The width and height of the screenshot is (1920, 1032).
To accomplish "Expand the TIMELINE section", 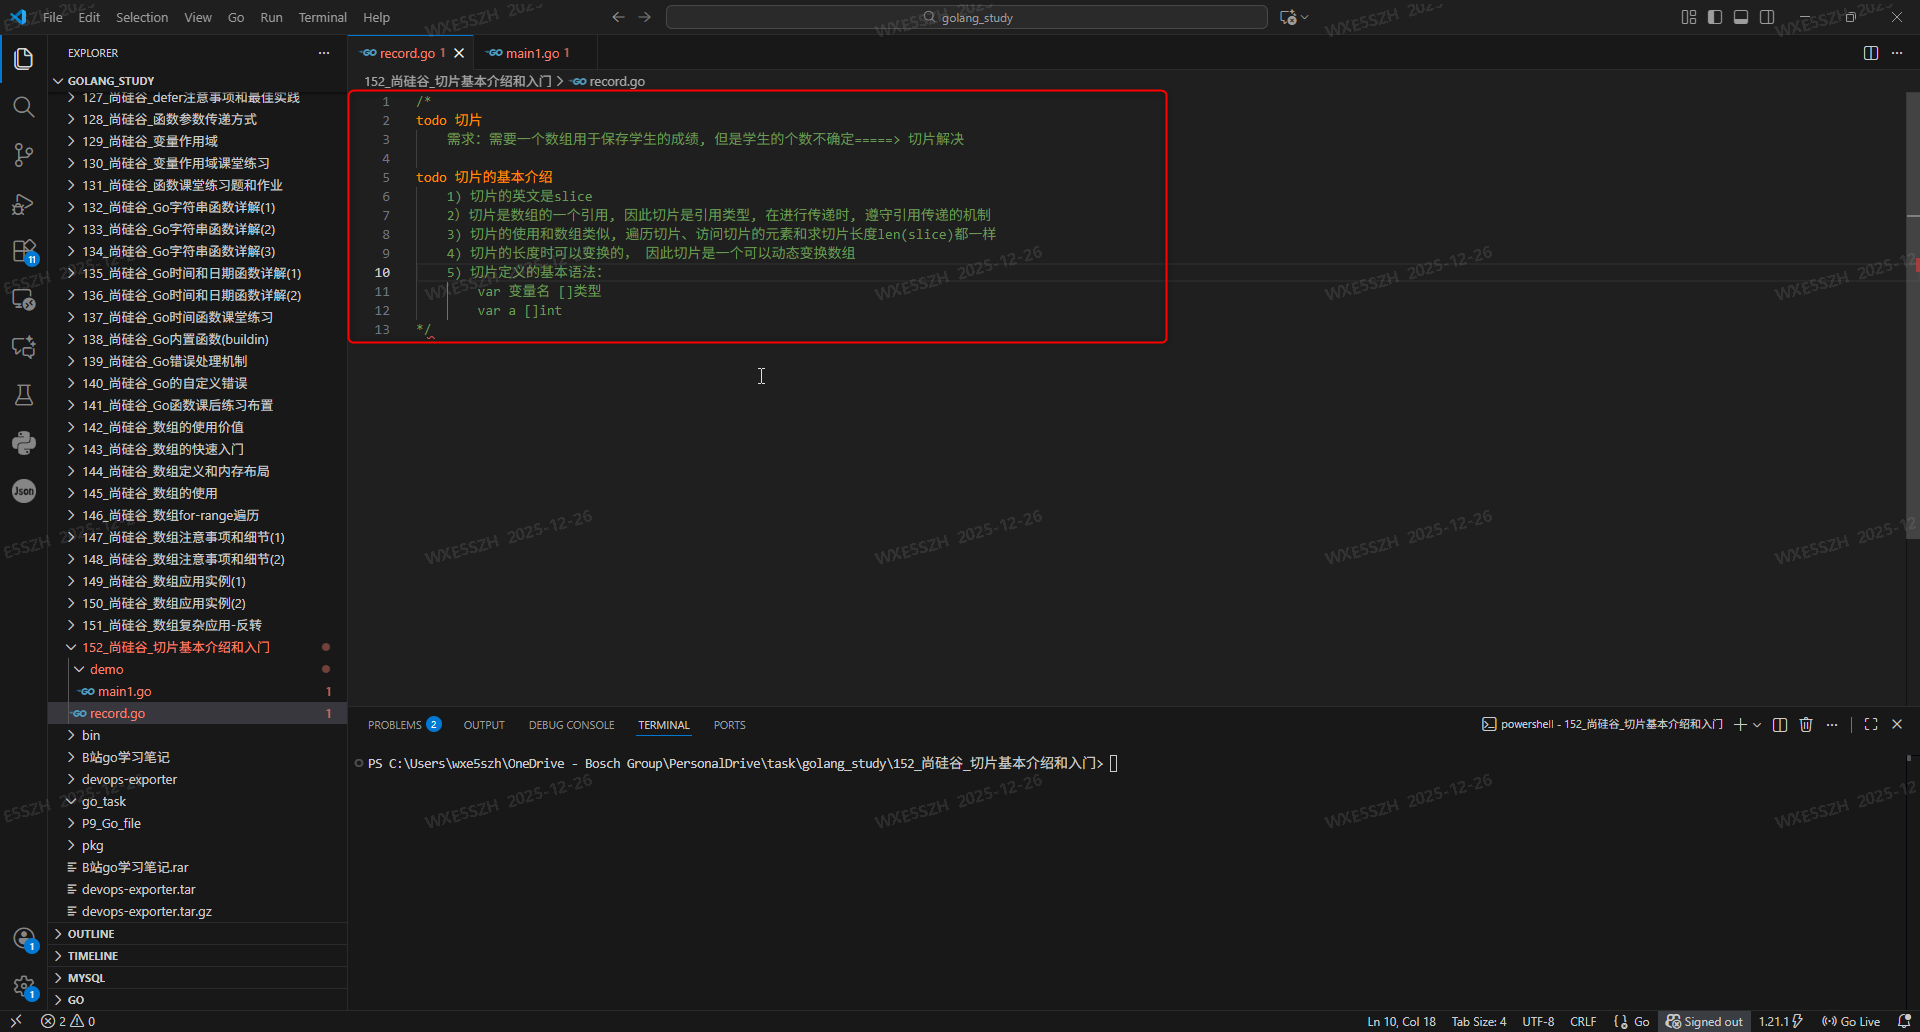I will (x=92, y=956).
